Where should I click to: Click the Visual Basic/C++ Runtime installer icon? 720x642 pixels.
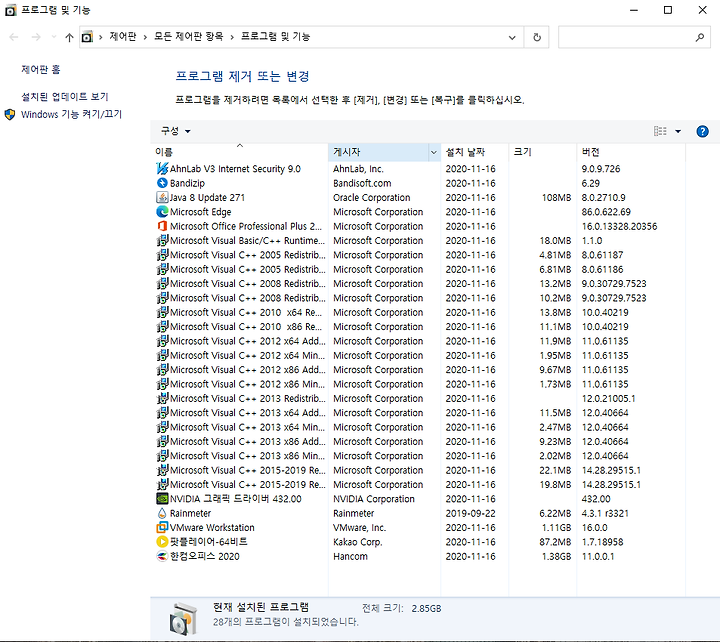(162, 240)
